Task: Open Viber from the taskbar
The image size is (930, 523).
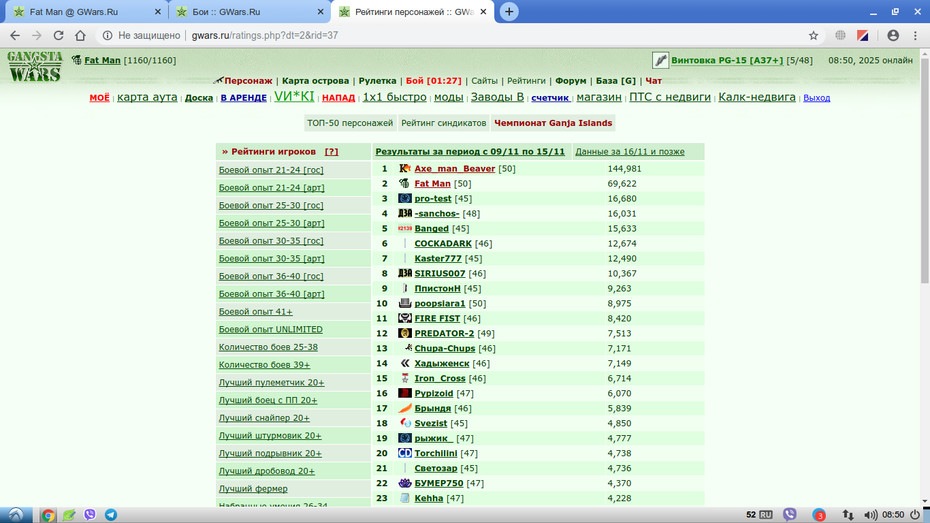Action: (90, 515)
